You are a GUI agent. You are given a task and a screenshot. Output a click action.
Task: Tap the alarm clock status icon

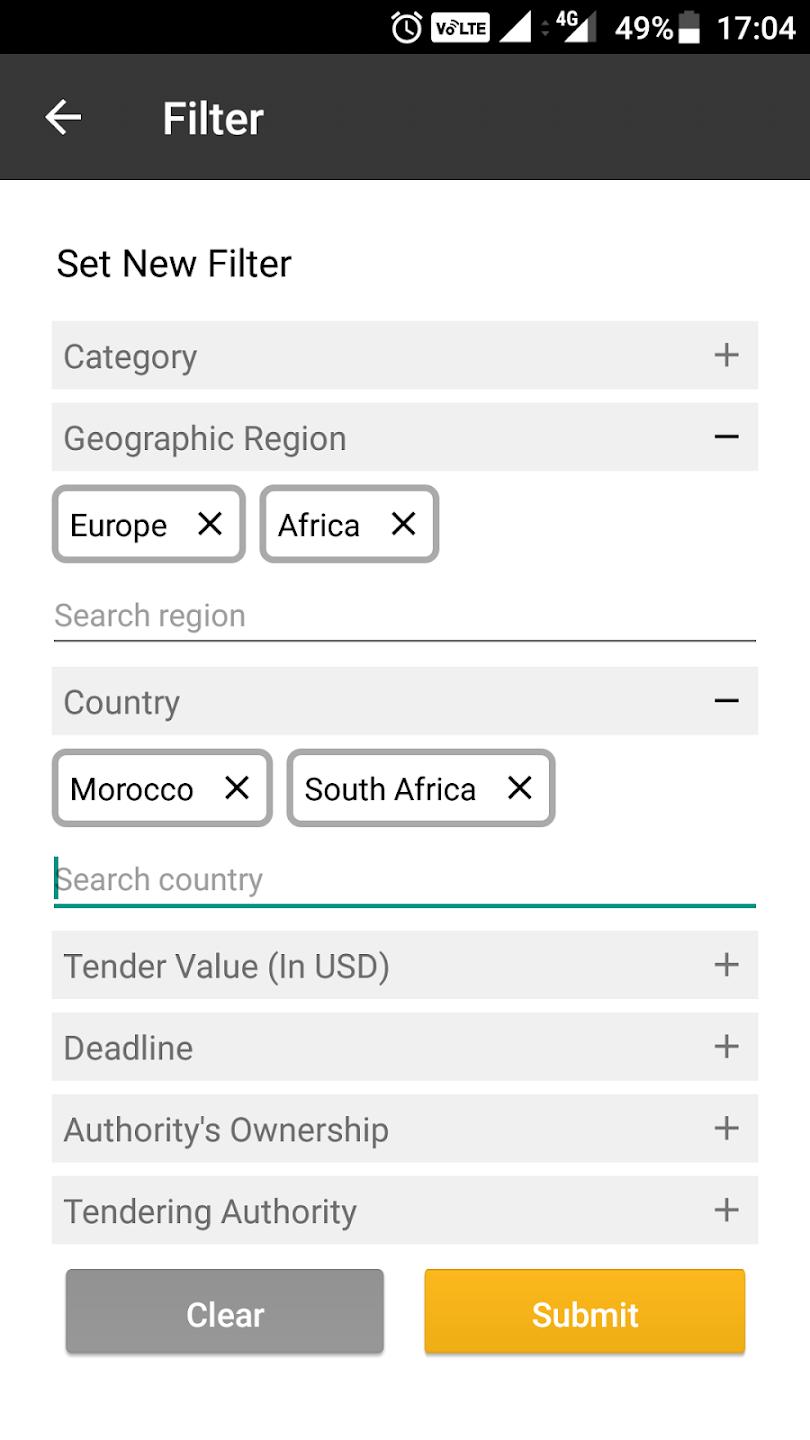tap(406, 27)
